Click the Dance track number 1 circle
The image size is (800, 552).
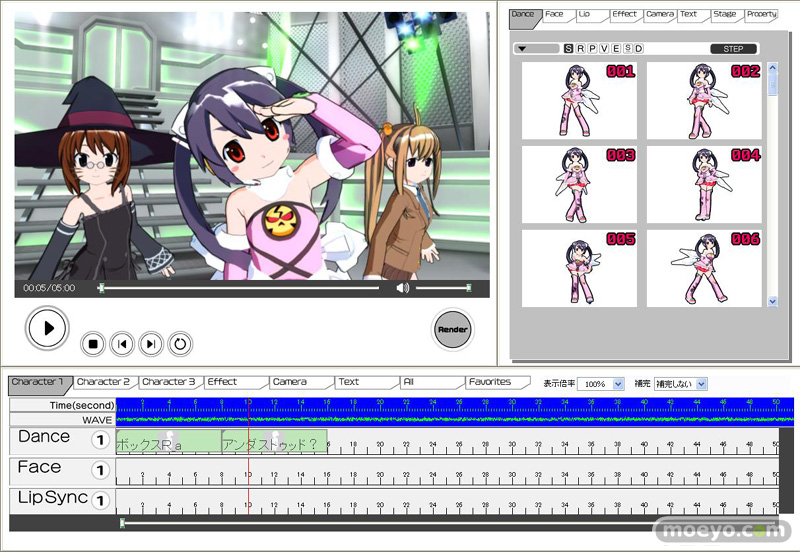tap(100, 441)
